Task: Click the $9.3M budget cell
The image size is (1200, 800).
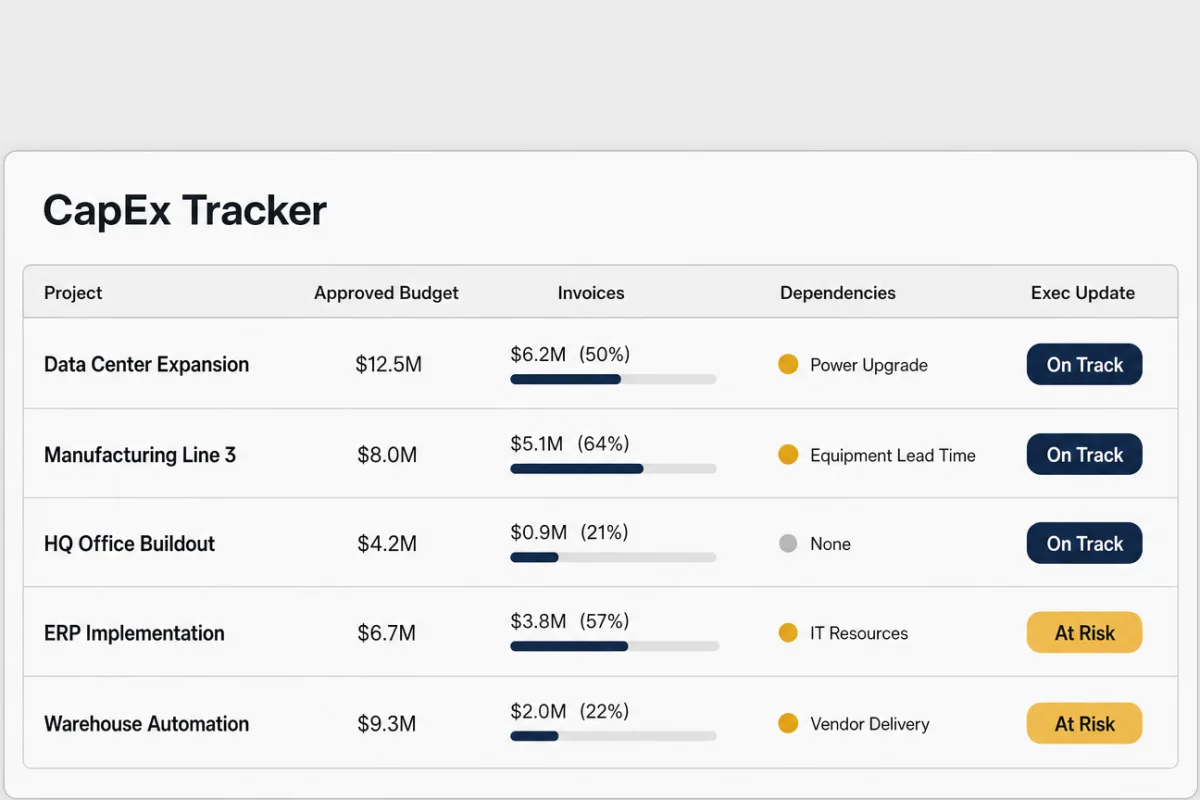Action: [x=387, y=723]
